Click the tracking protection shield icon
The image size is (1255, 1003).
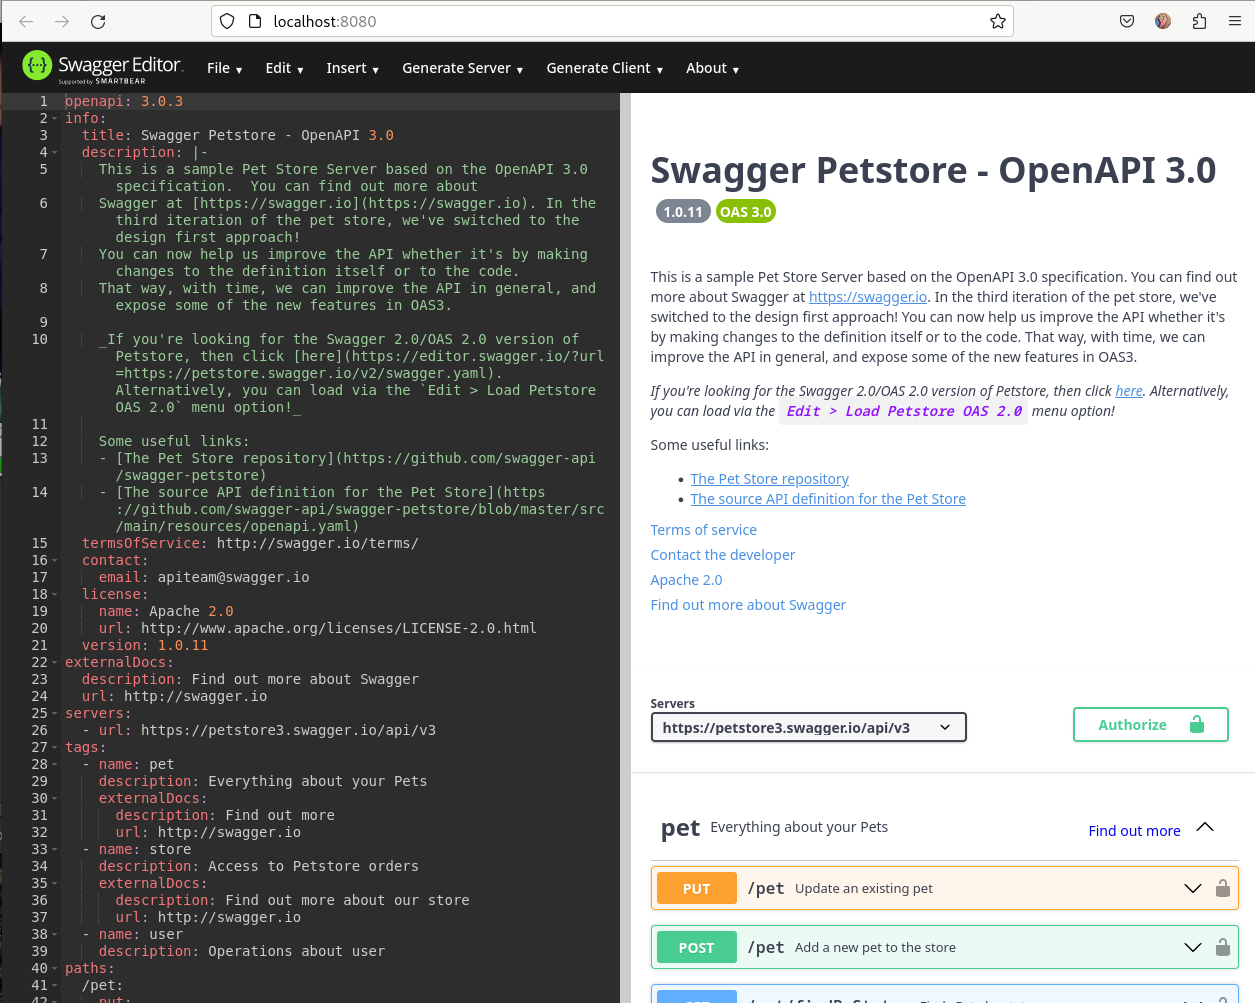[x=227, y=21]
